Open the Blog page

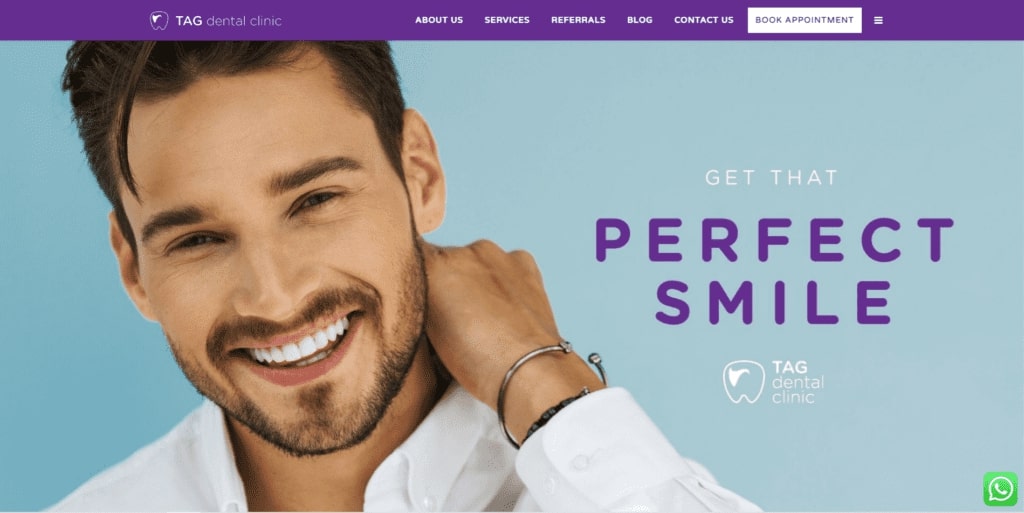click(x=639, y=20)
